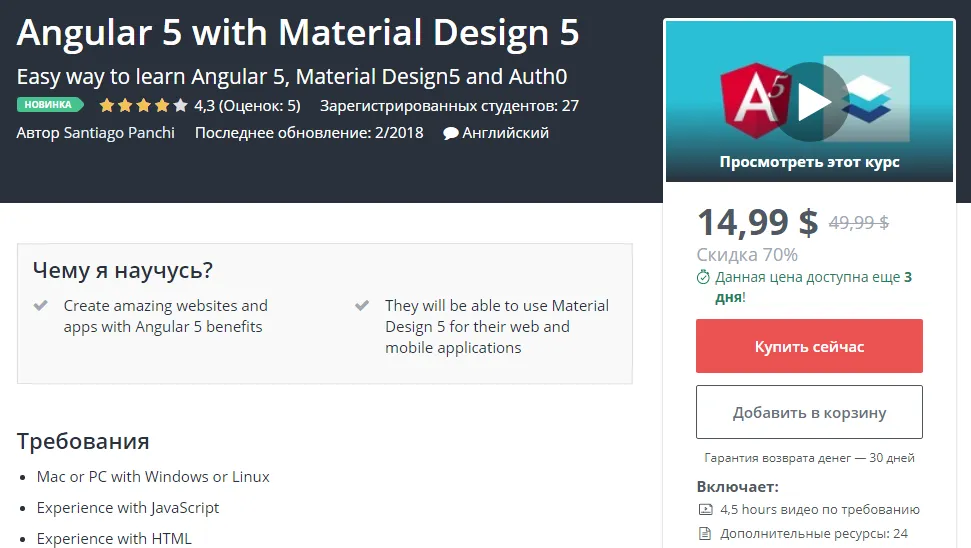This screenshot has height=548, width=971.
Task: Click the video icon beside 4,5 hours
Action: 704,509
